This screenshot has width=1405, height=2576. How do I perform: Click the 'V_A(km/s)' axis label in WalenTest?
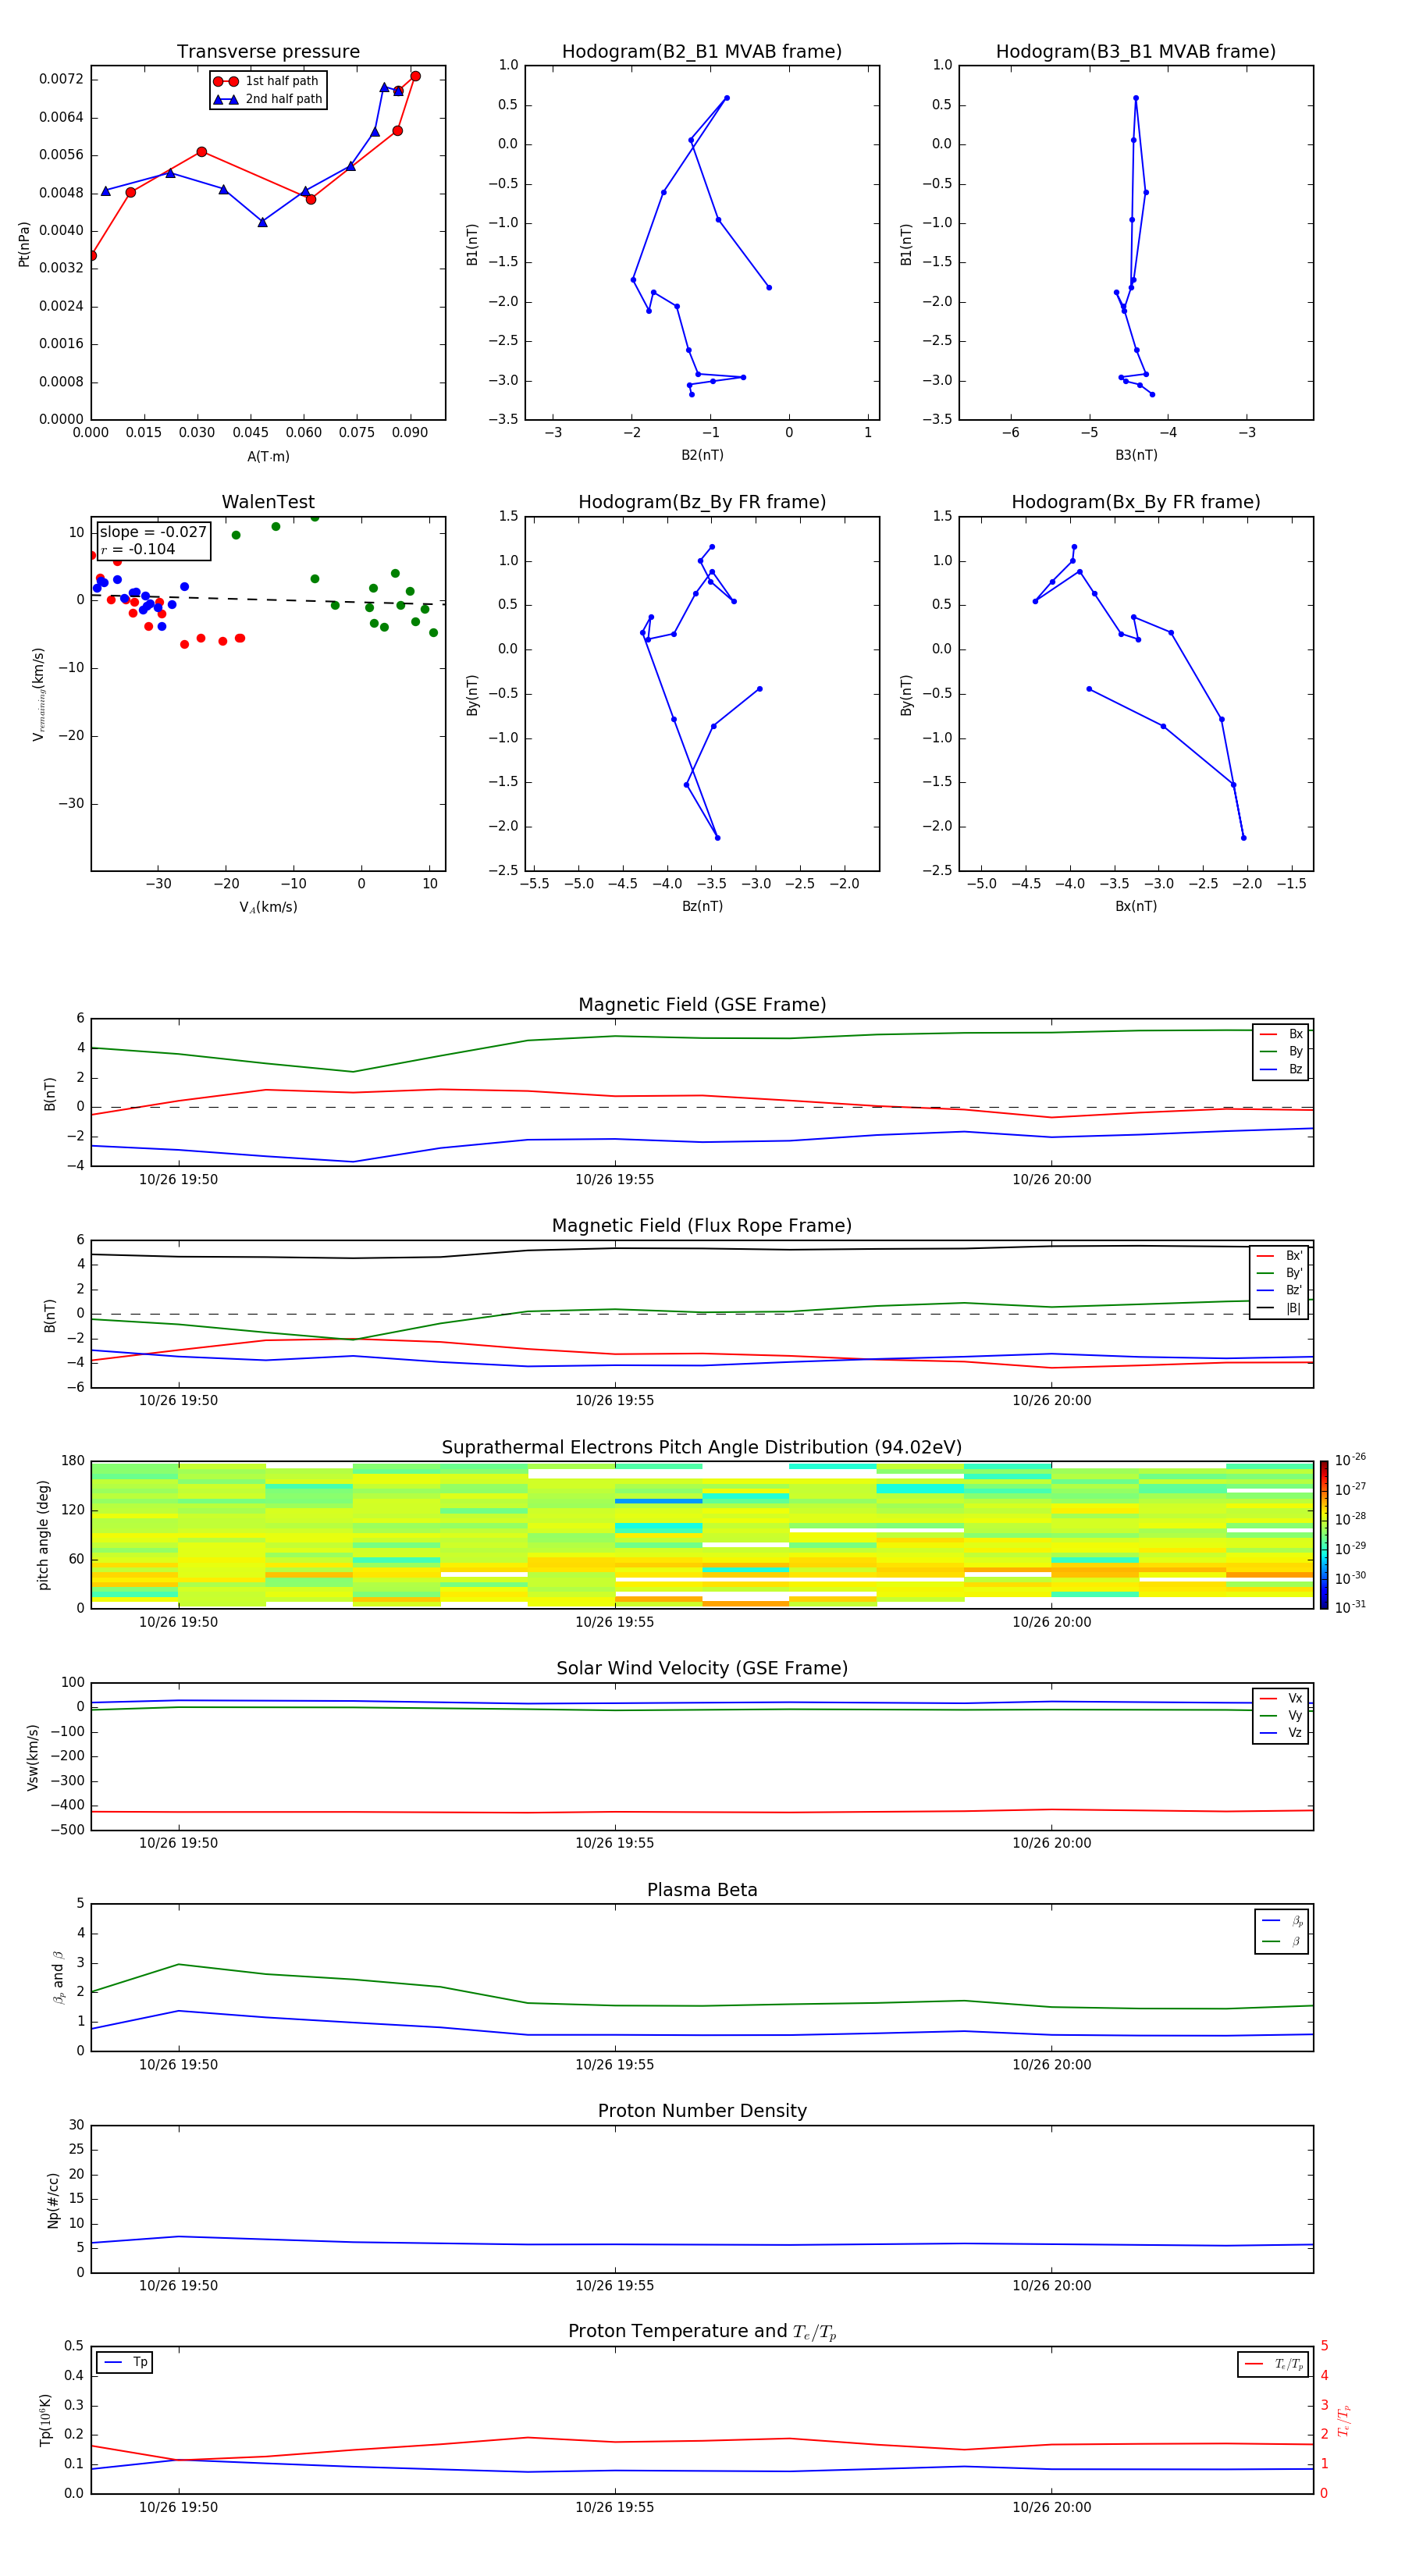[x=268, y=907]
